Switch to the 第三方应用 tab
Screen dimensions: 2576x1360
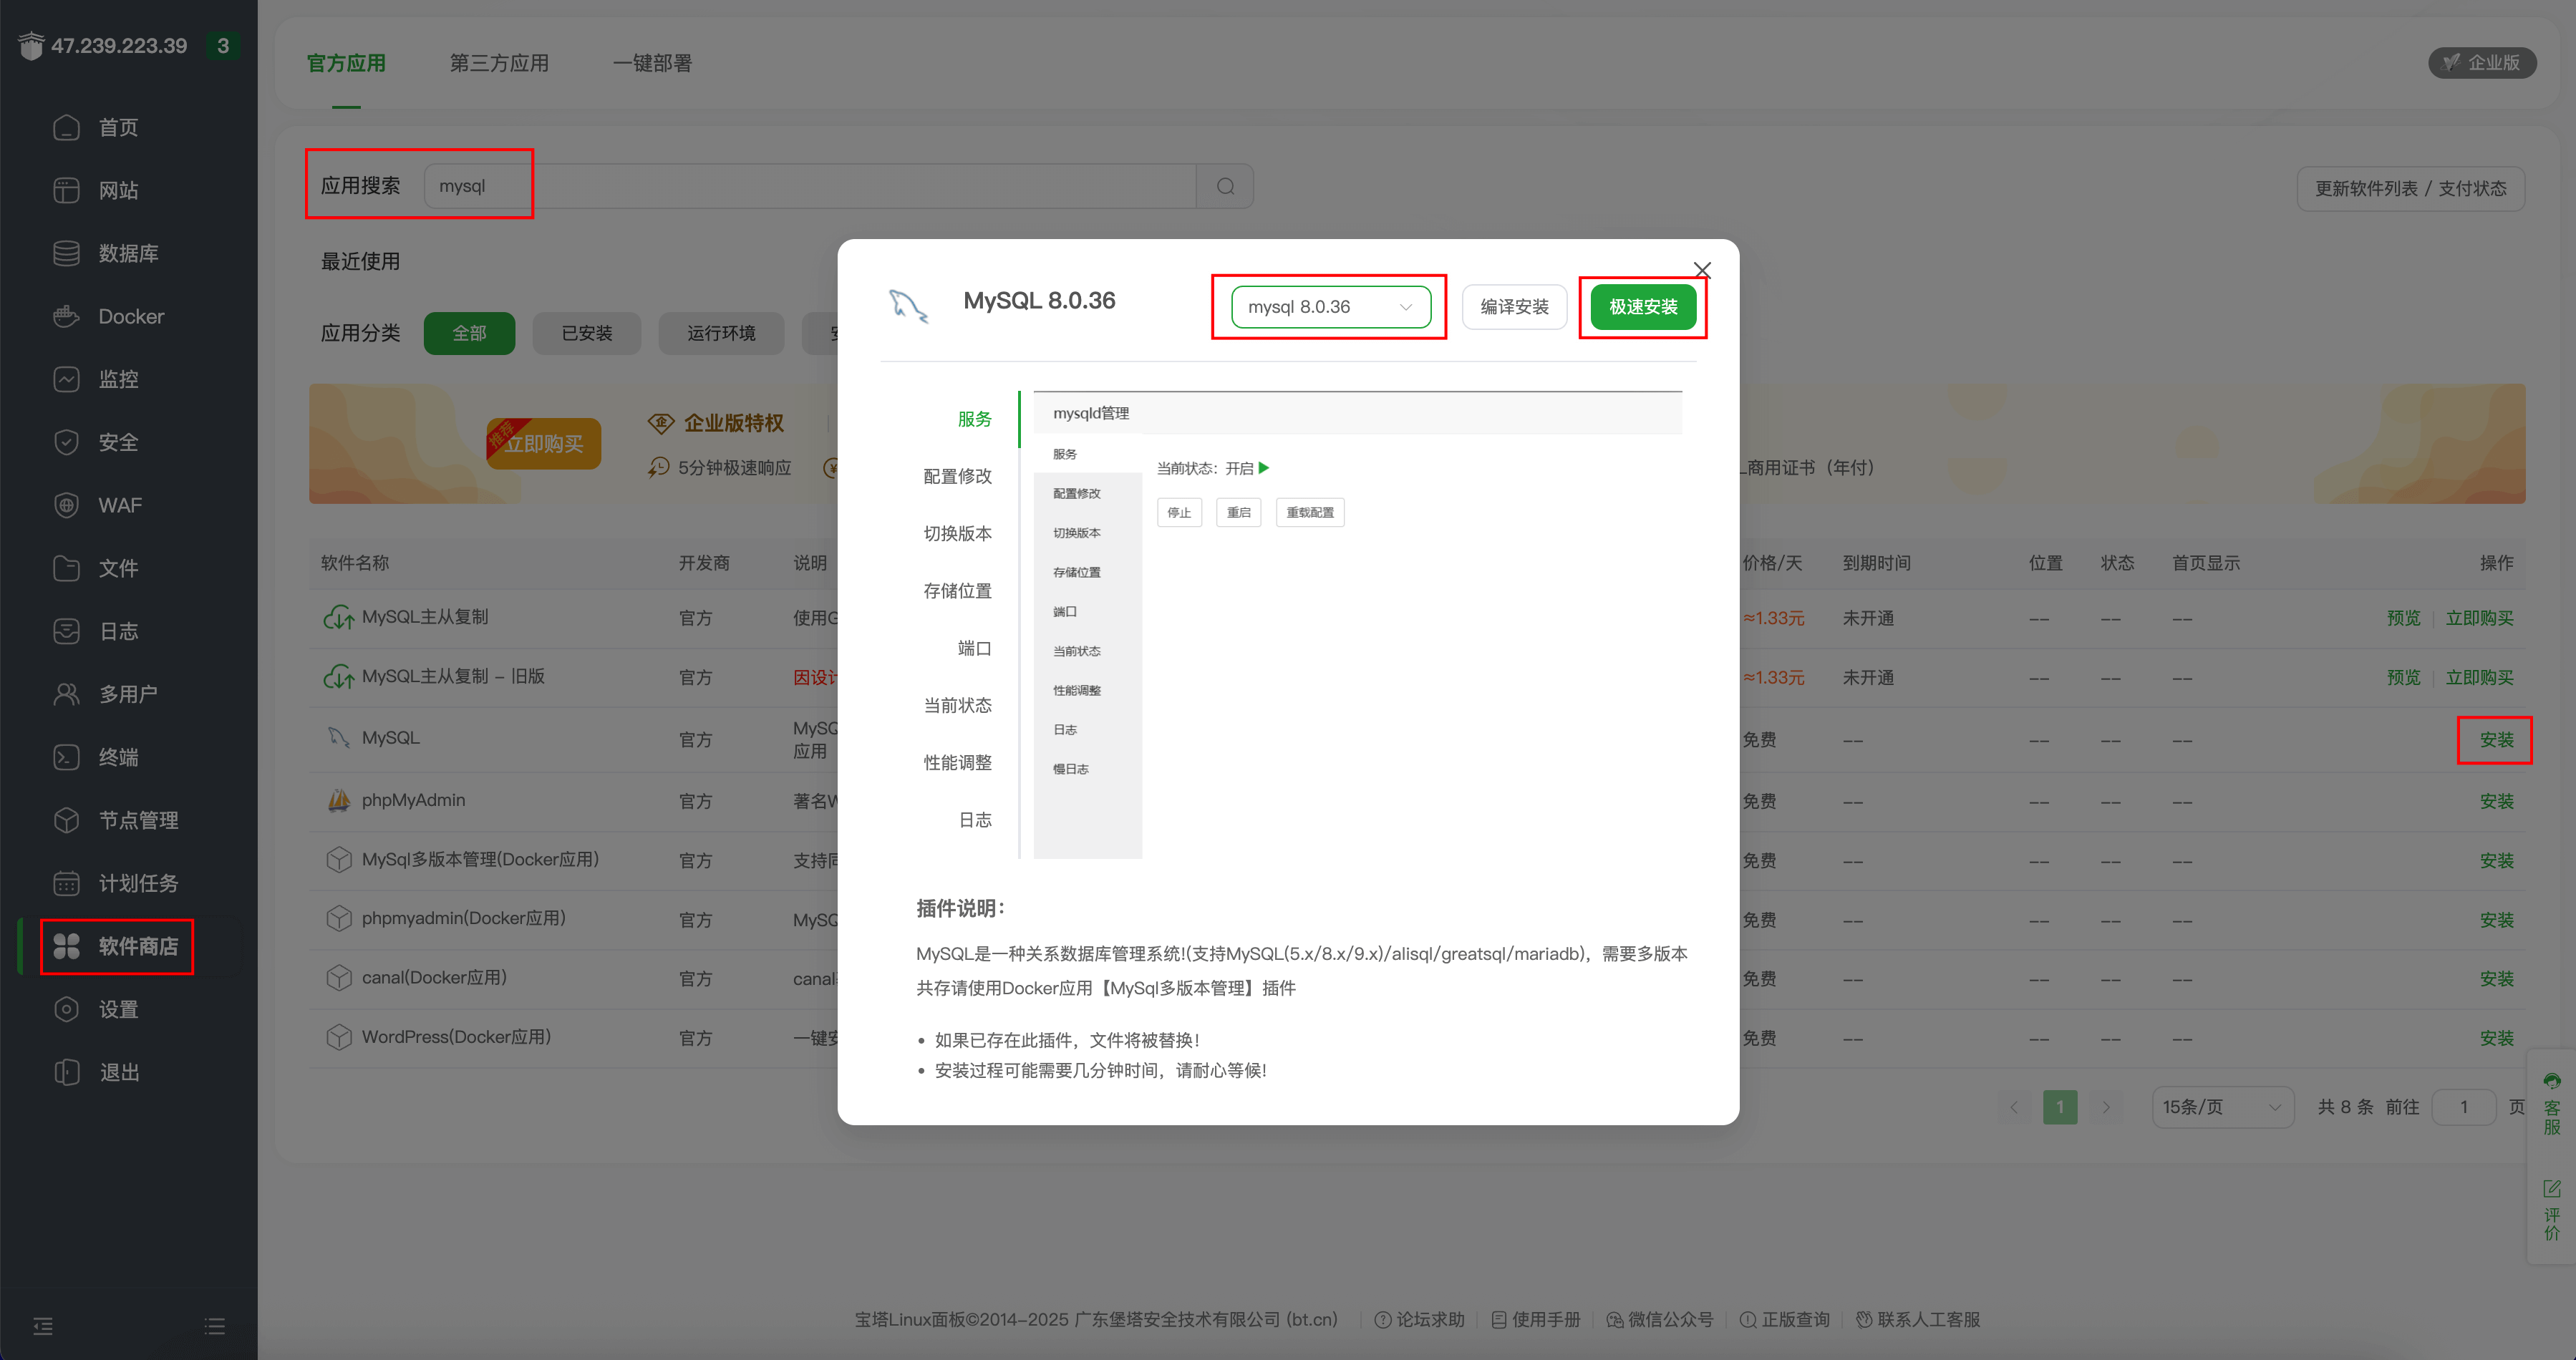pyautogui.click(x=499, y=63)
